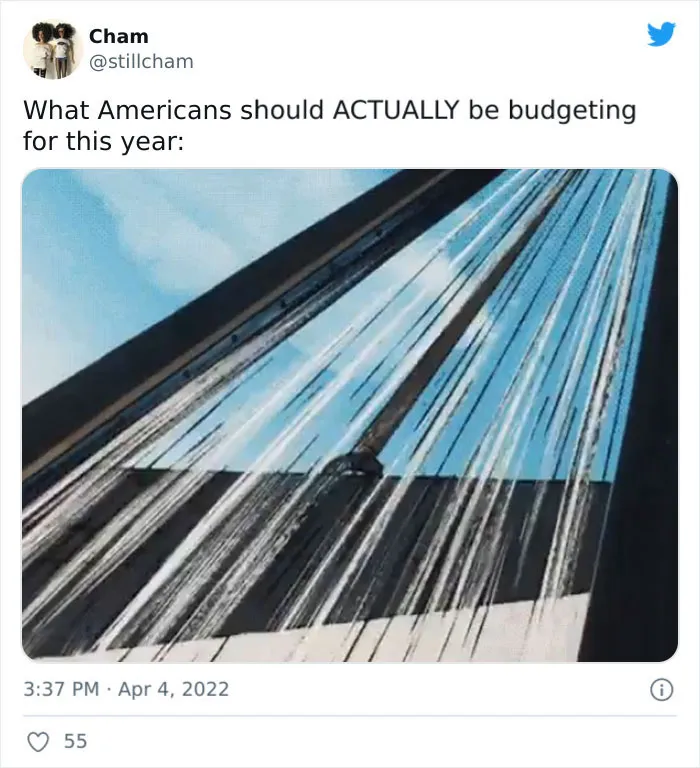Viewport: 700px width, 768px height.
Task: Click the word ACTUALLY in tweet
Action: click(395, 110)
